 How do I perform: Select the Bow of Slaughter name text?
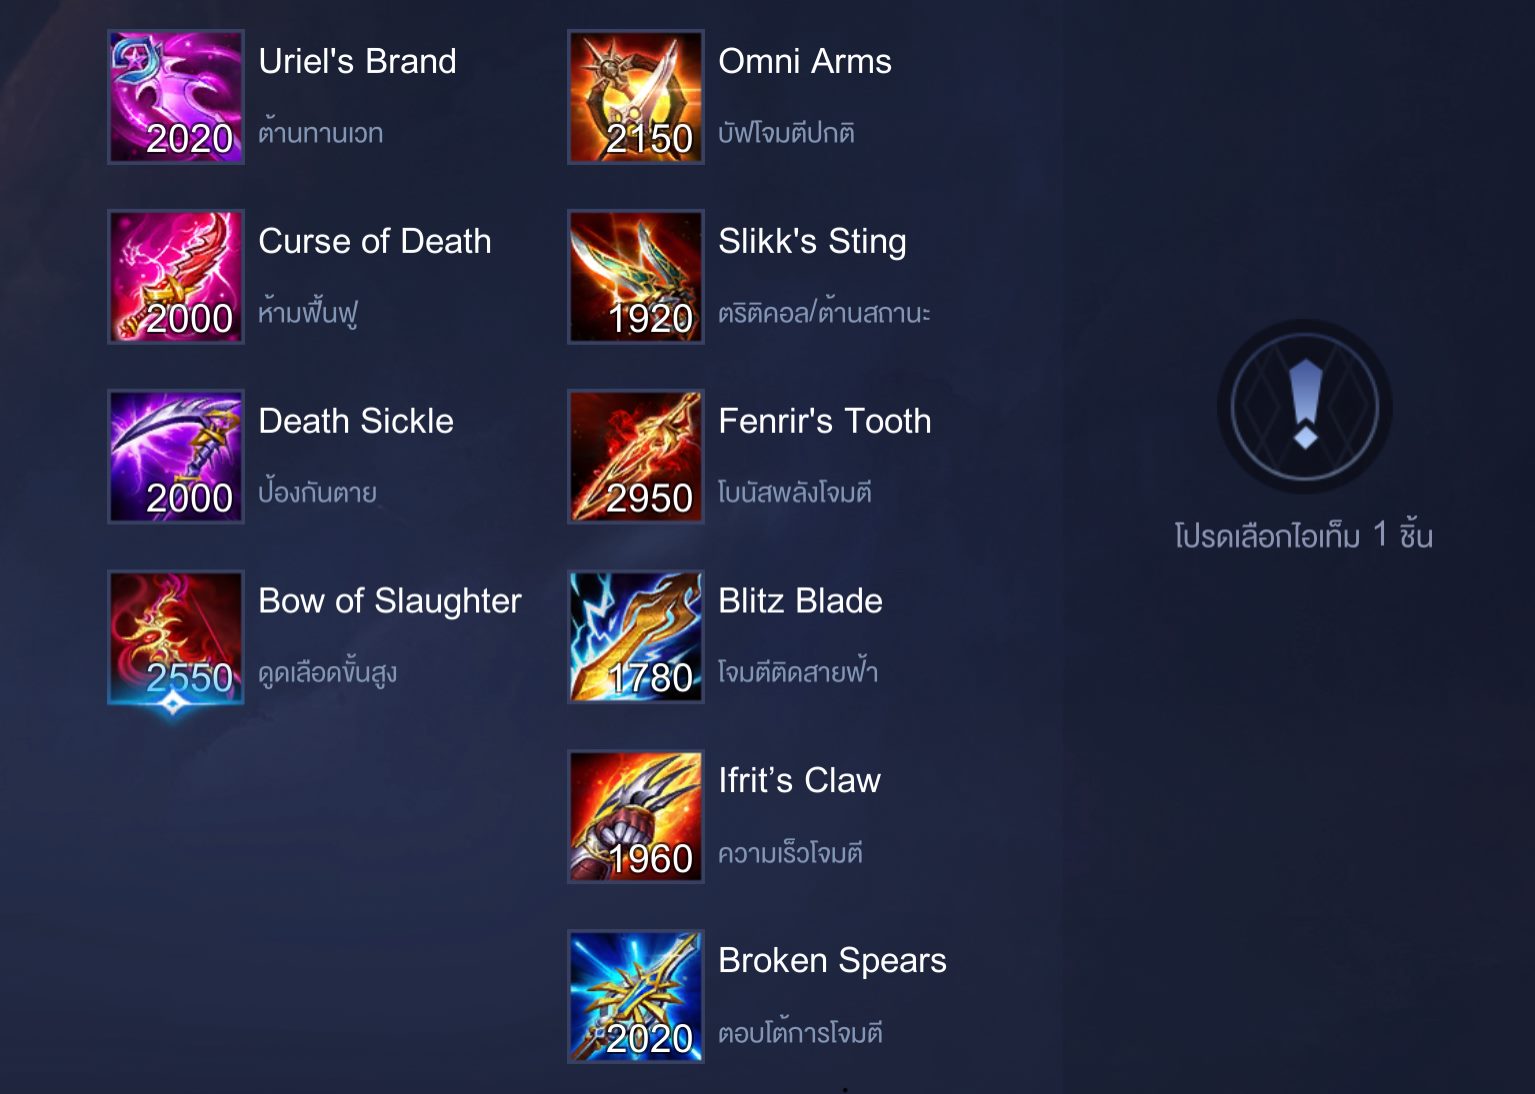point(390,601)
